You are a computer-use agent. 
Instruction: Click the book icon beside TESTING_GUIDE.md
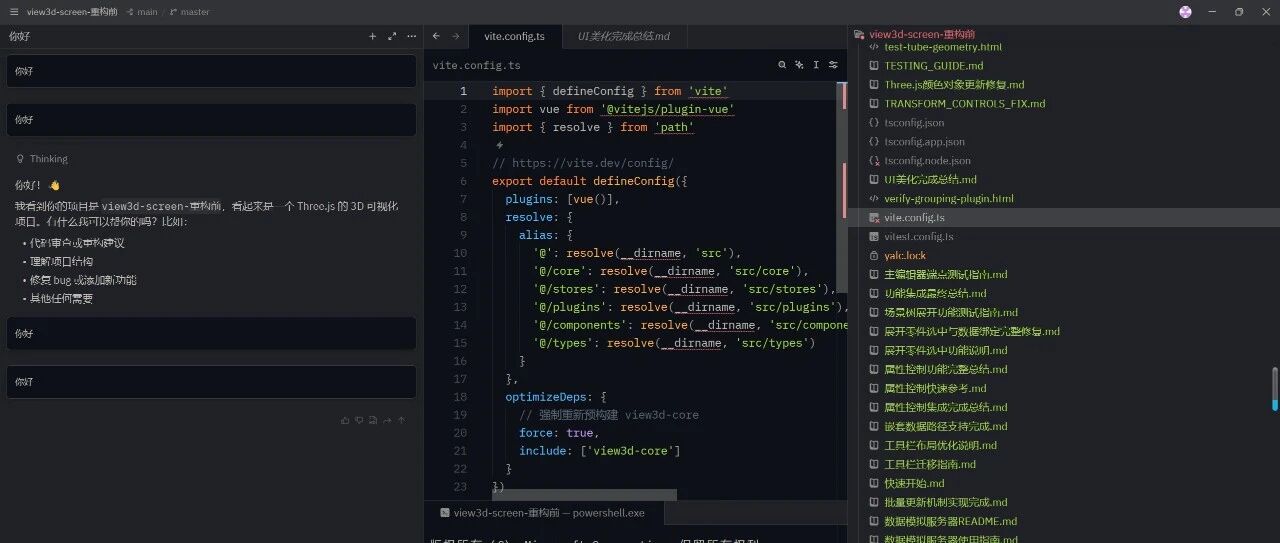[x=874, y=66]
